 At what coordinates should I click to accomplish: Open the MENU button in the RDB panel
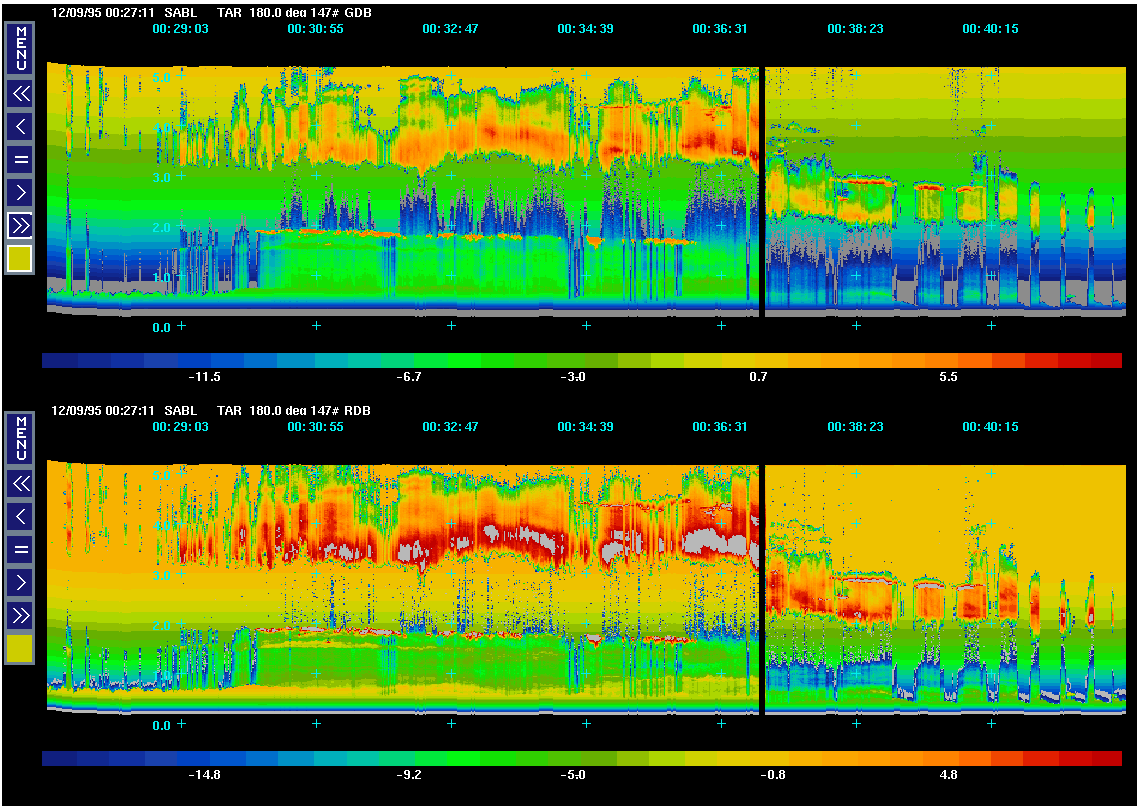click(20, 436)
